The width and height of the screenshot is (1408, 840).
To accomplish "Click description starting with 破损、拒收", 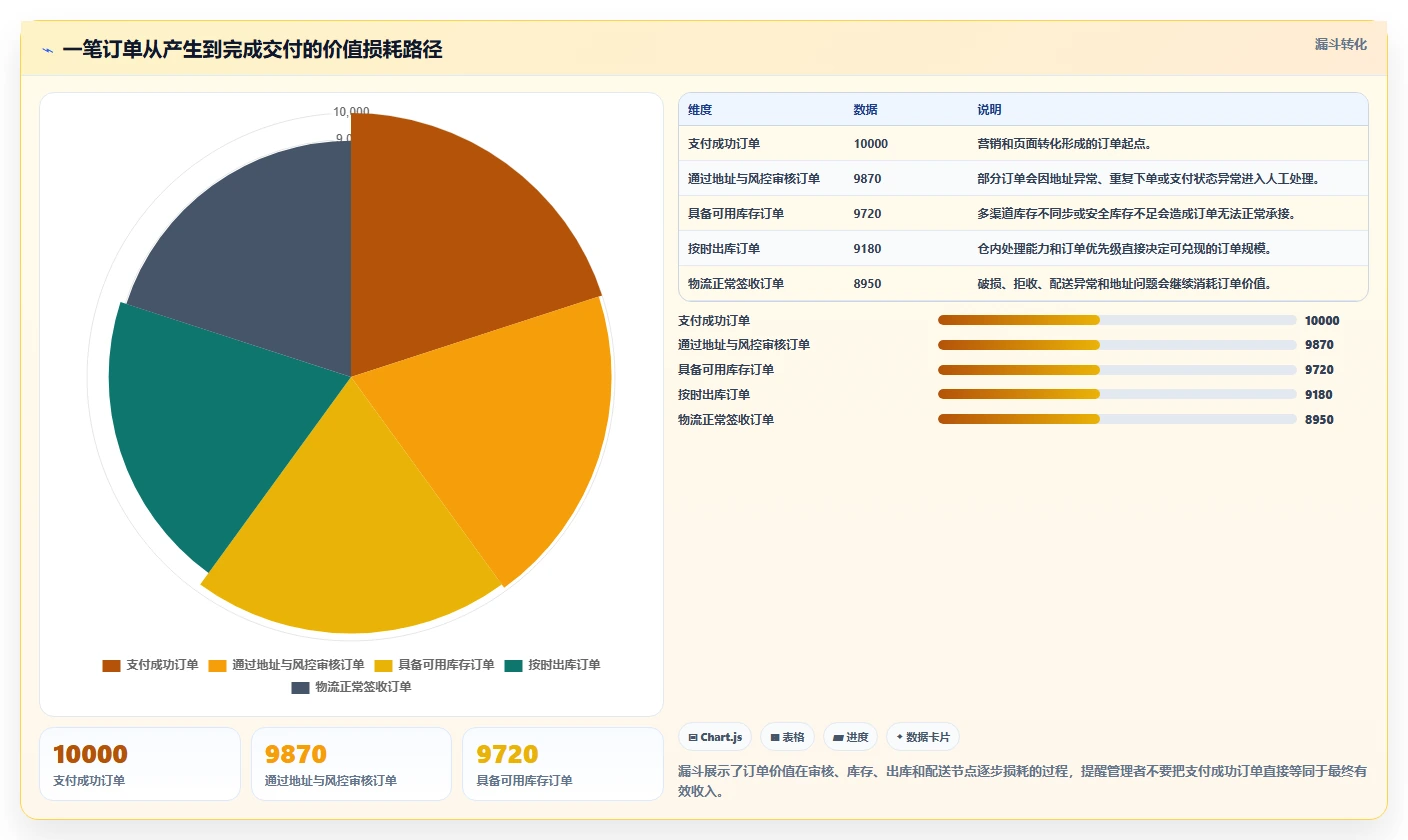I will click(x=1124, y=284).
